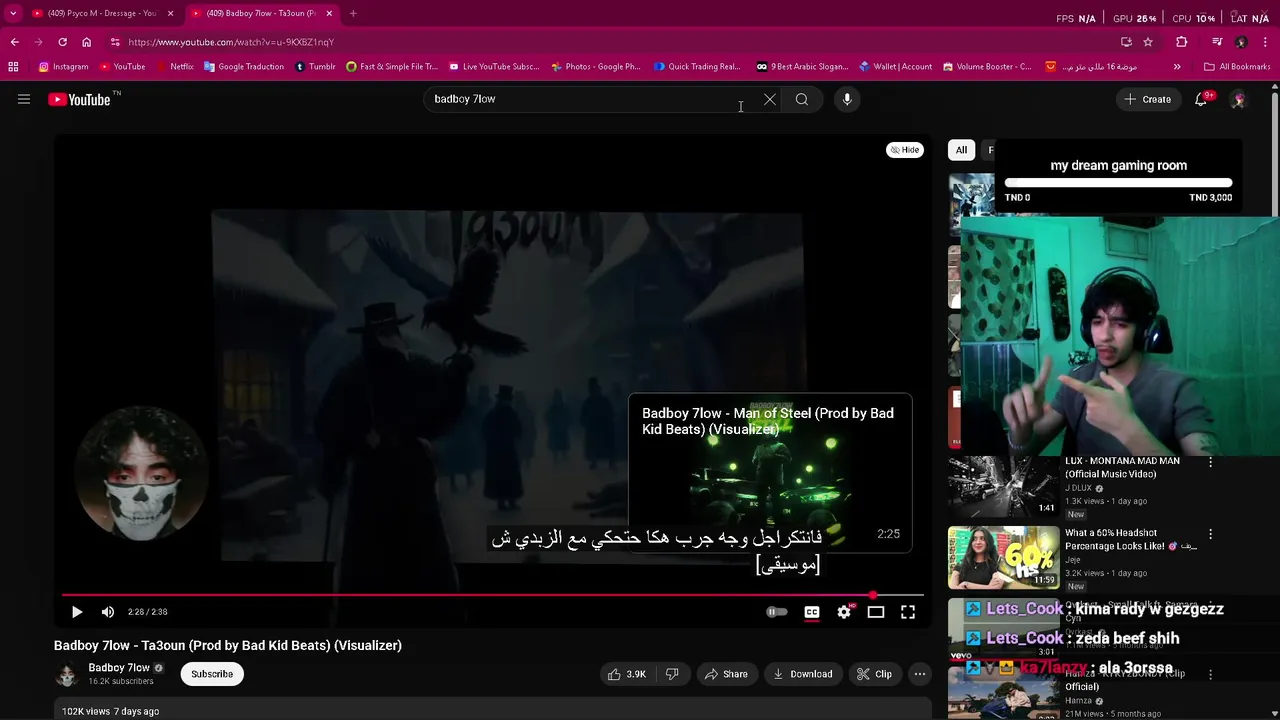Open more actions (three dots) below video
The image size is (1280, 720).
(x=920, y=674)
